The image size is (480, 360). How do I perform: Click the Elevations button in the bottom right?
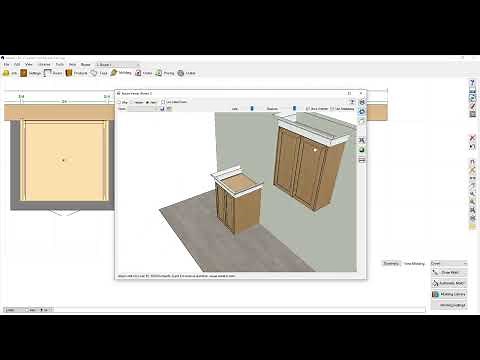click(391, 263)
